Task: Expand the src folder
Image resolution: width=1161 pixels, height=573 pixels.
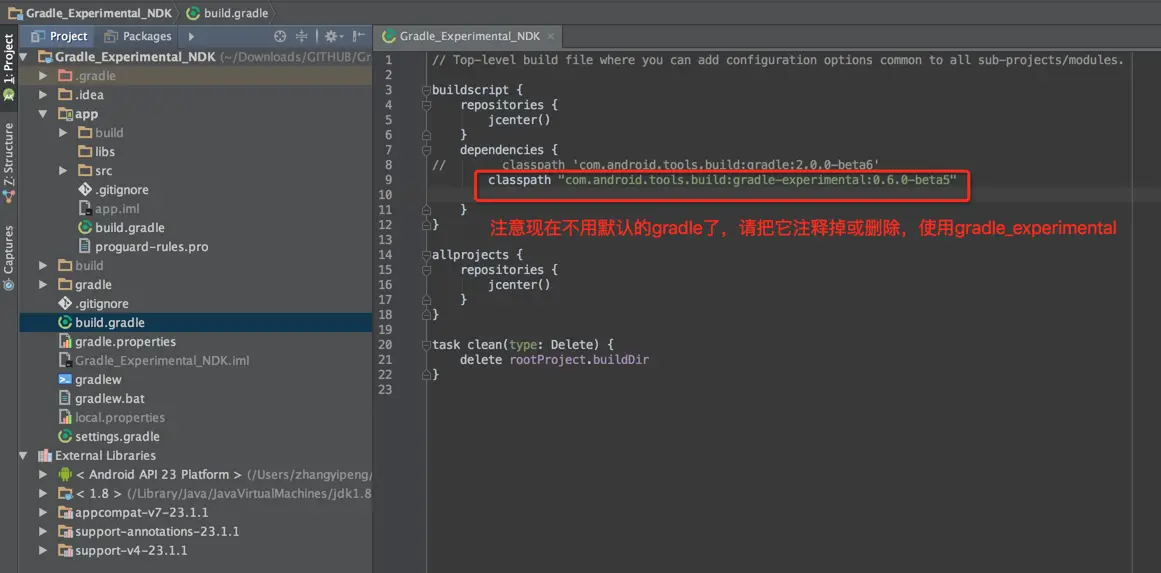Action: click(63, 171)
